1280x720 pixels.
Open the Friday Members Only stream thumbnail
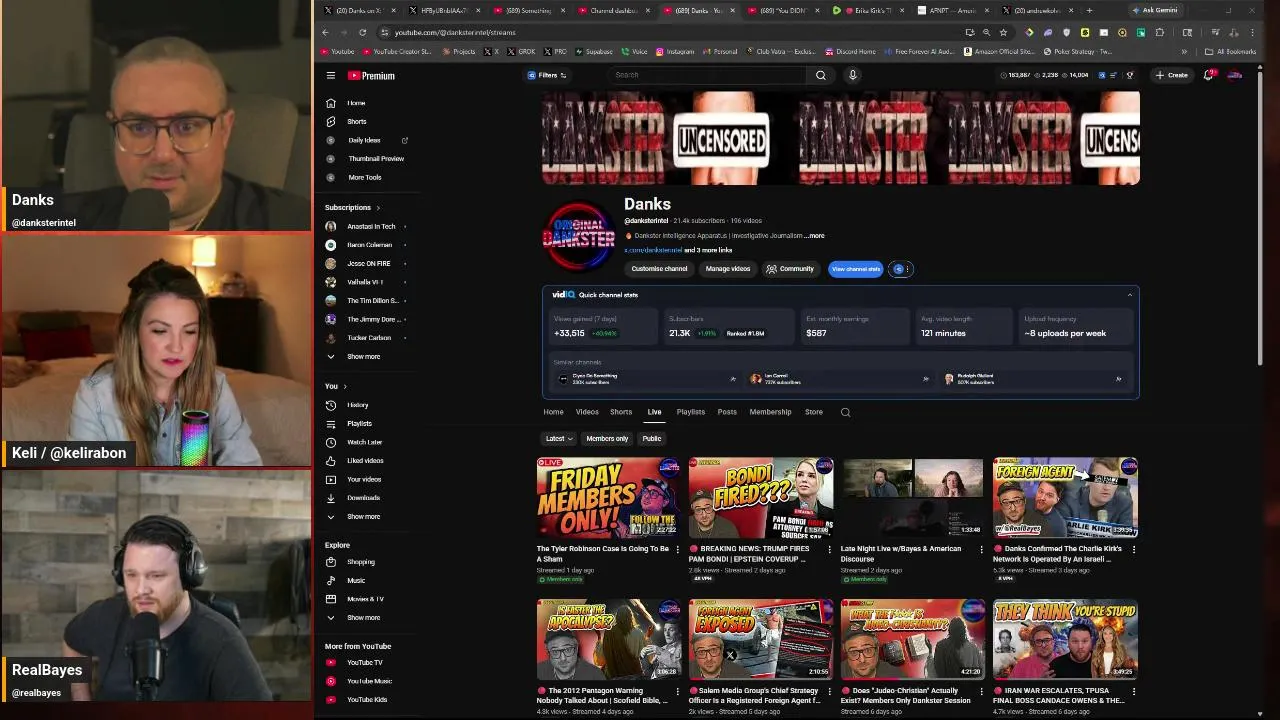[x=609, y=498]
